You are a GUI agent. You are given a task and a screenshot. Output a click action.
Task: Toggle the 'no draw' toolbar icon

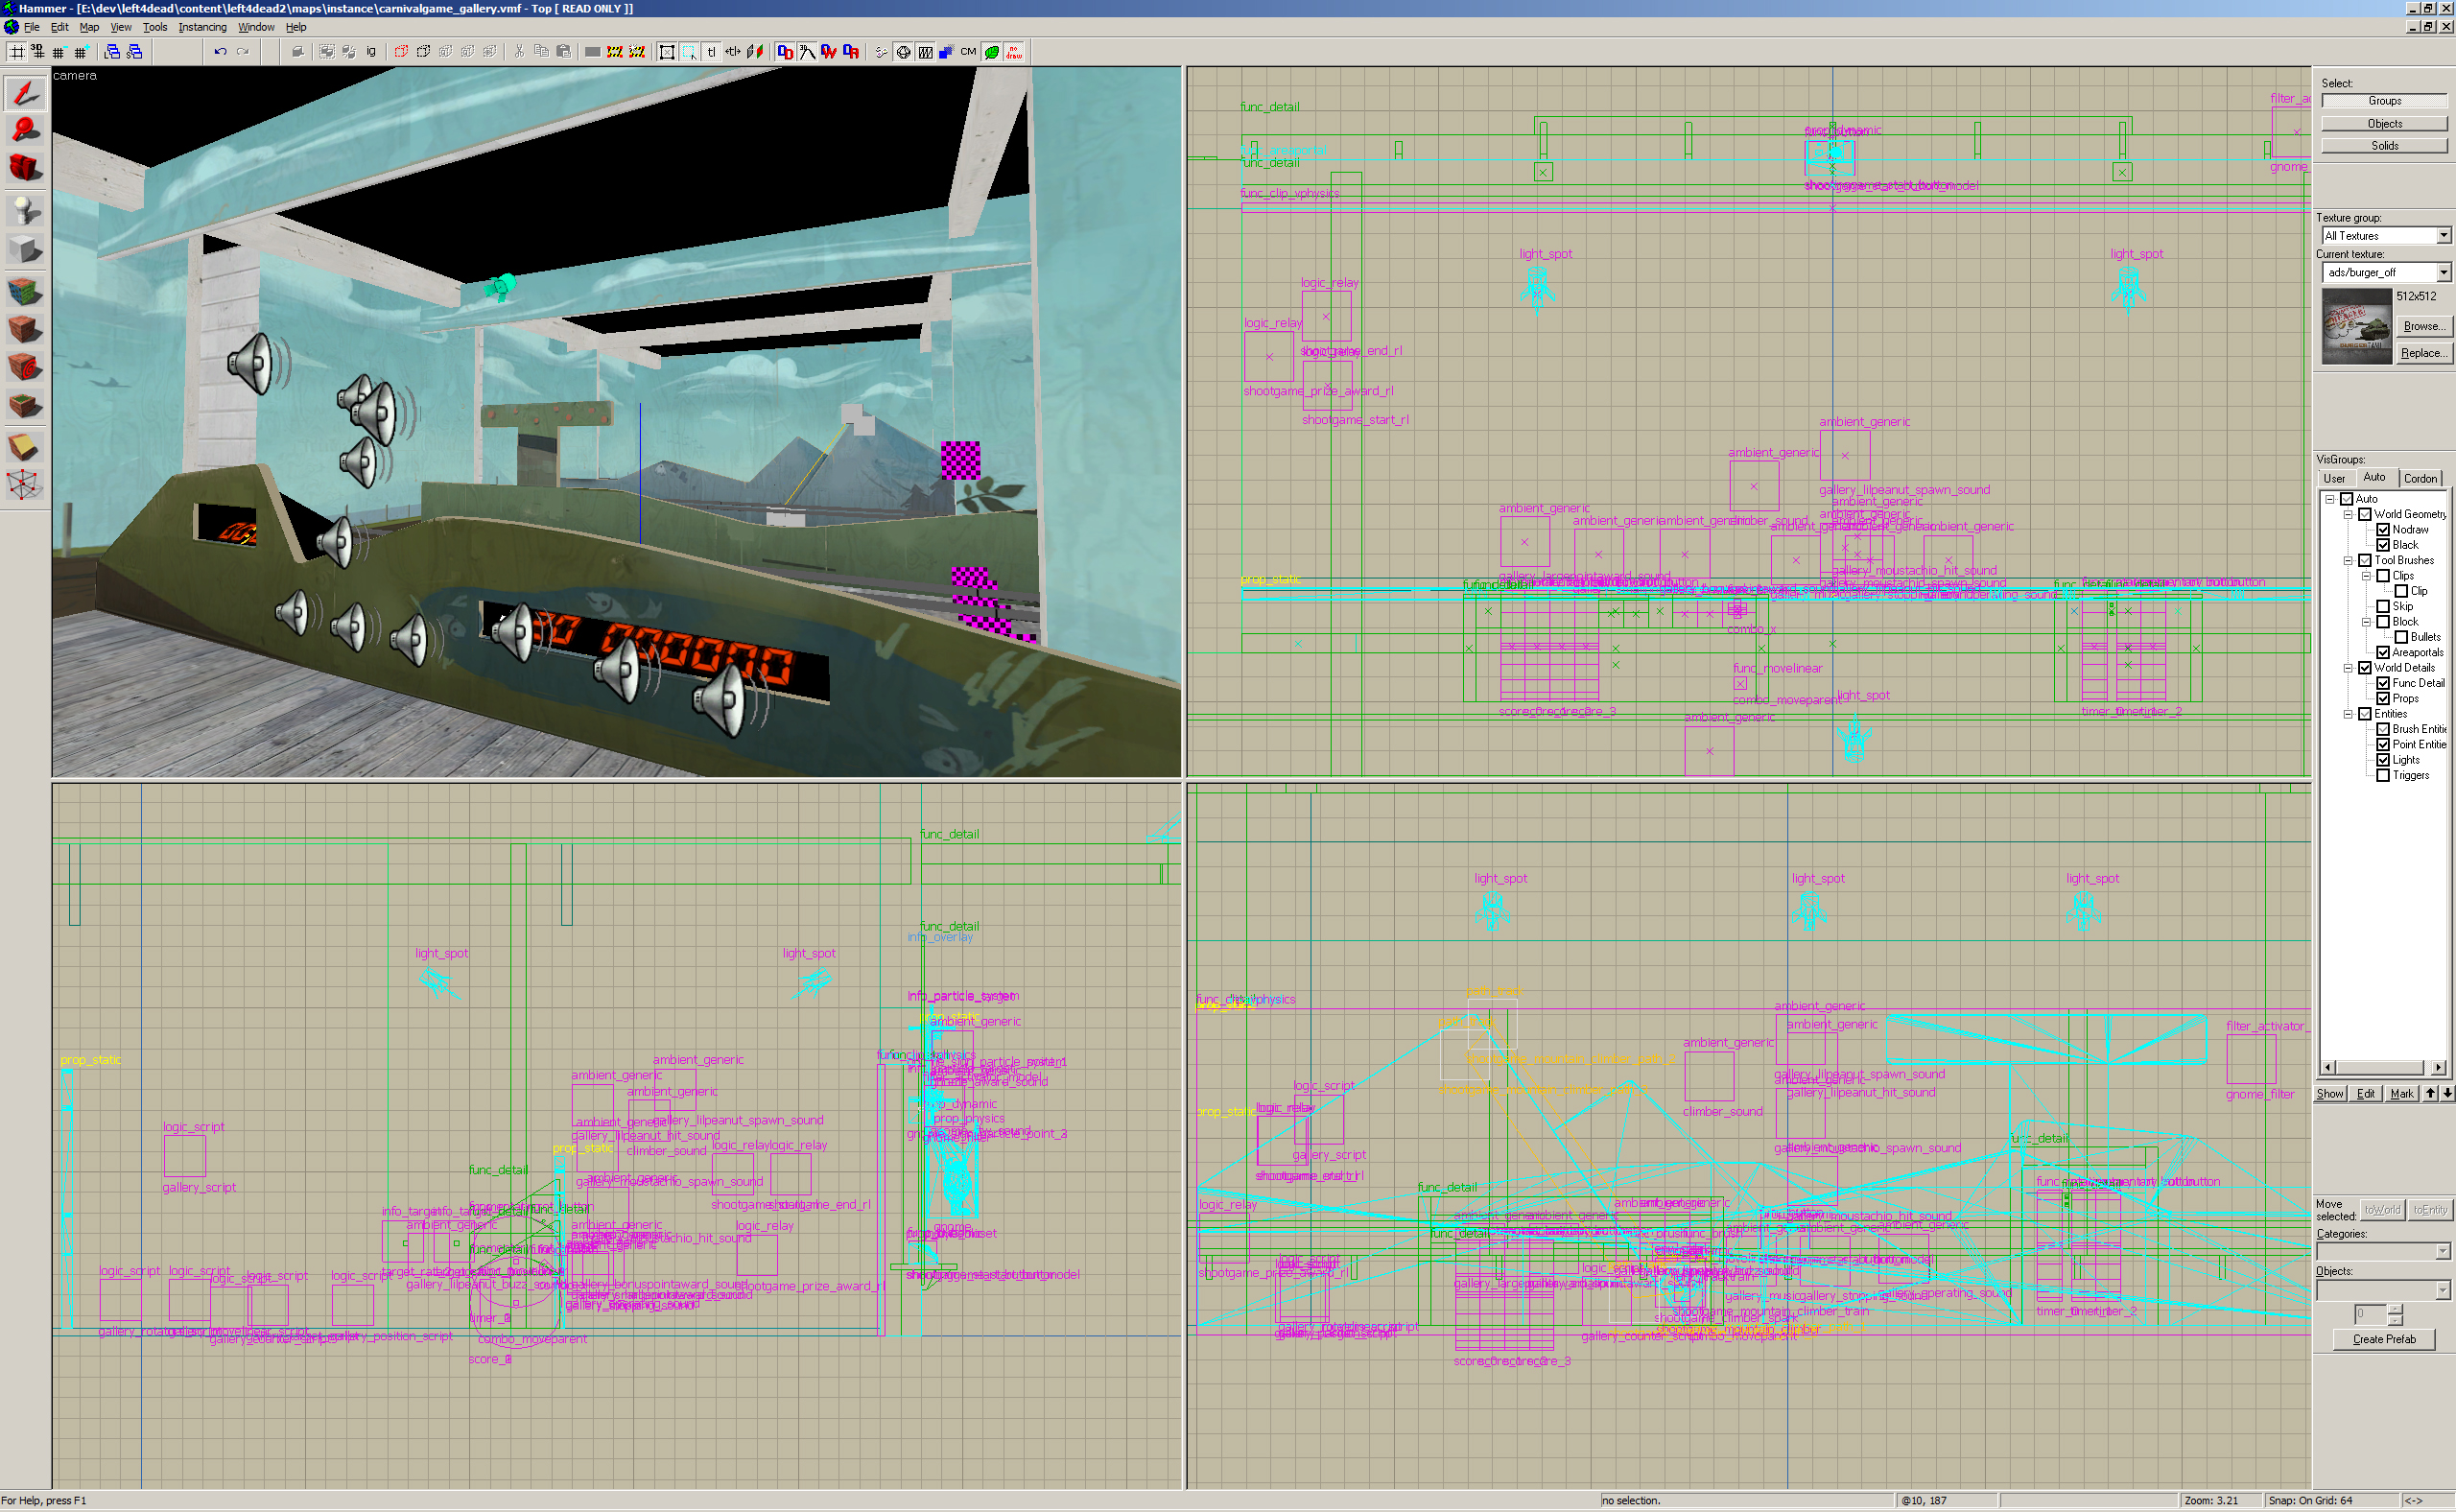(1014, 52)
